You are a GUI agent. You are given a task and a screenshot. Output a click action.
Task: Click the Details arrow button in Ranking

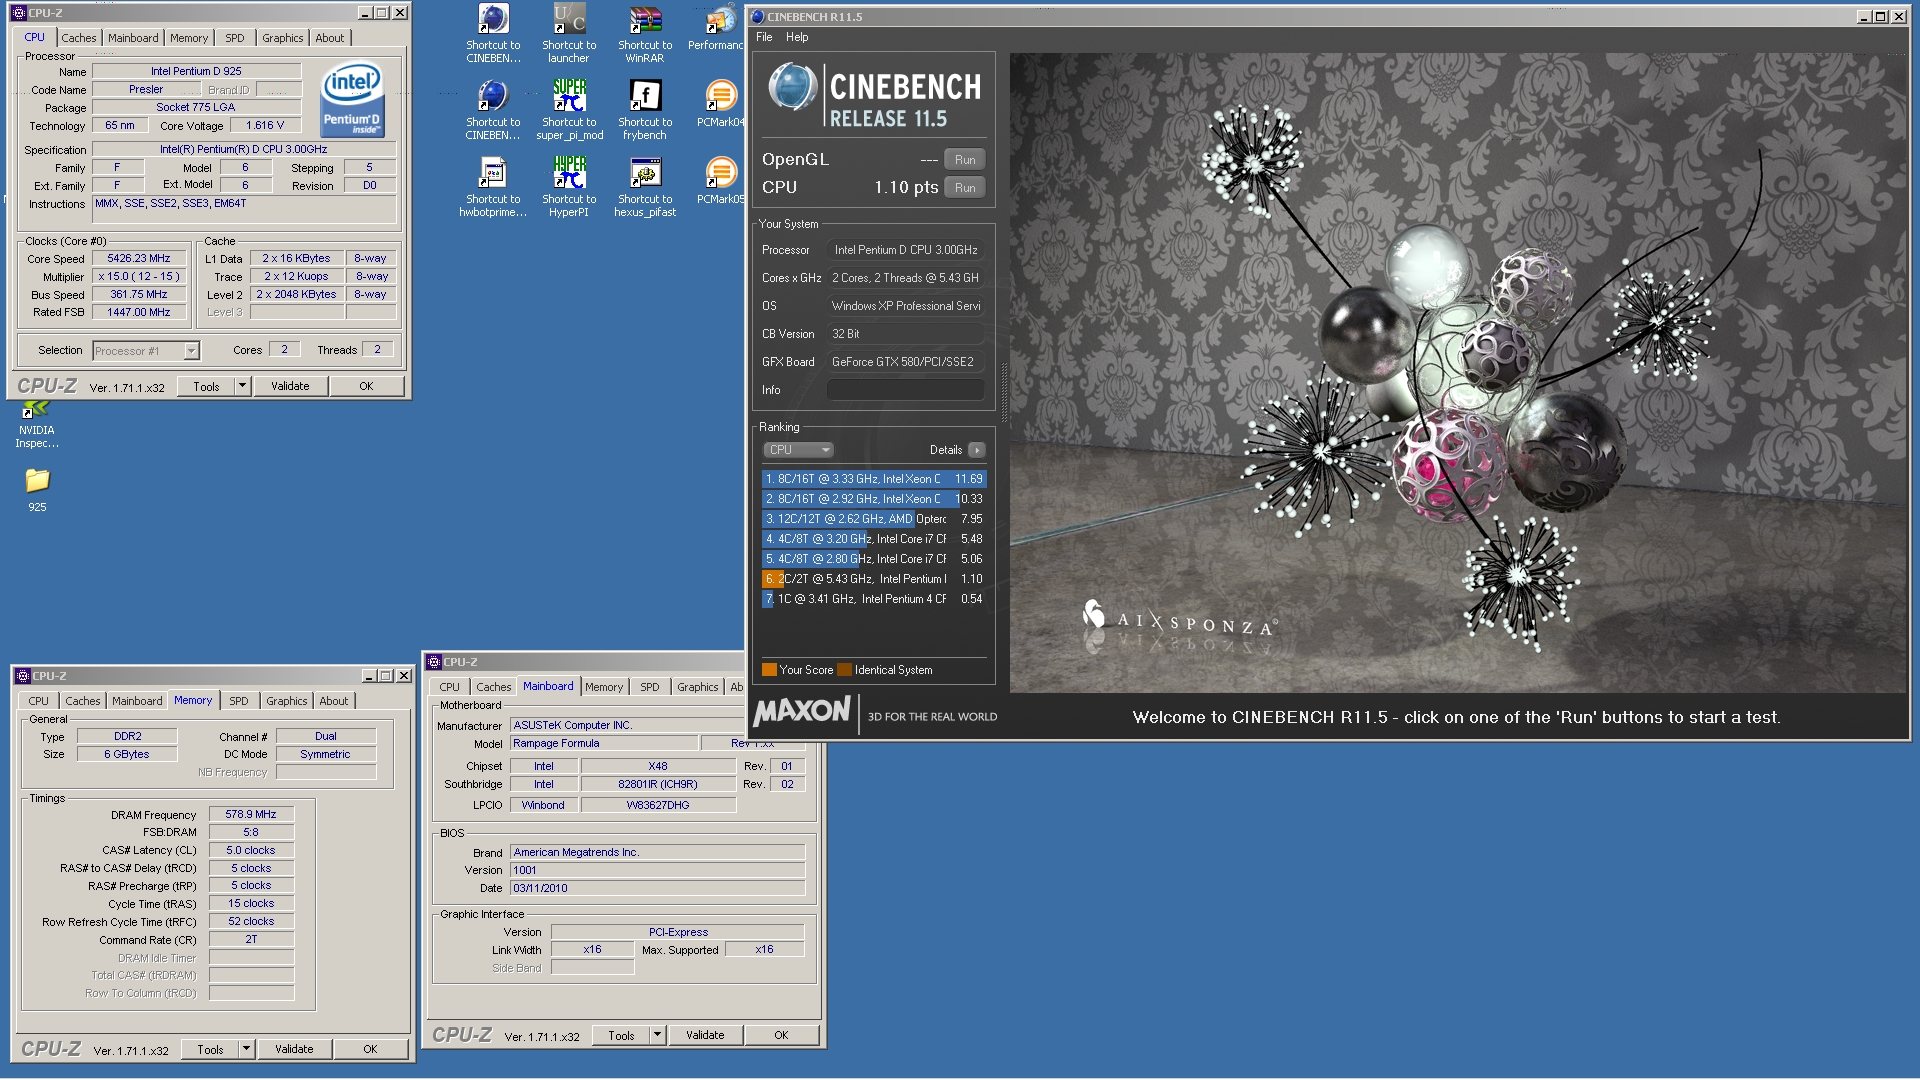[x=977, y=450]
